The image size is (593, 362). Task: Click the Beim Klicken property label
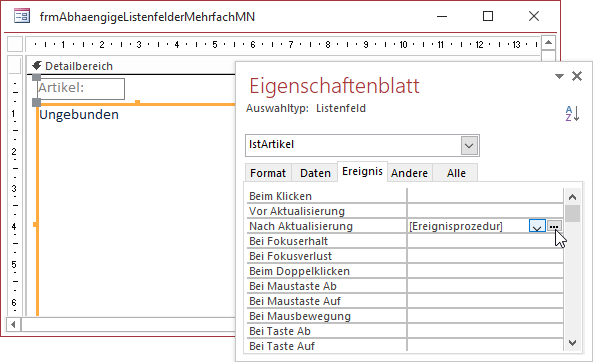[x=280, y=196]
